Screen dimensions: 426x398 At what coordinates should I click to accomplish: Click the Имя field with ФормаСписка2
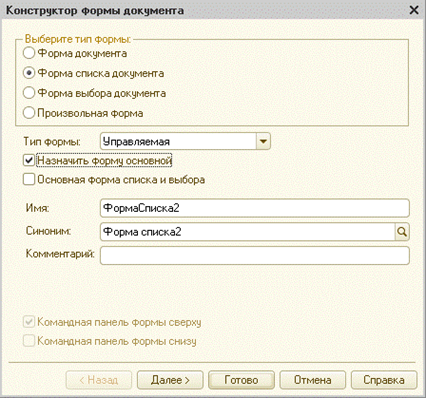[x=255, y=208]
